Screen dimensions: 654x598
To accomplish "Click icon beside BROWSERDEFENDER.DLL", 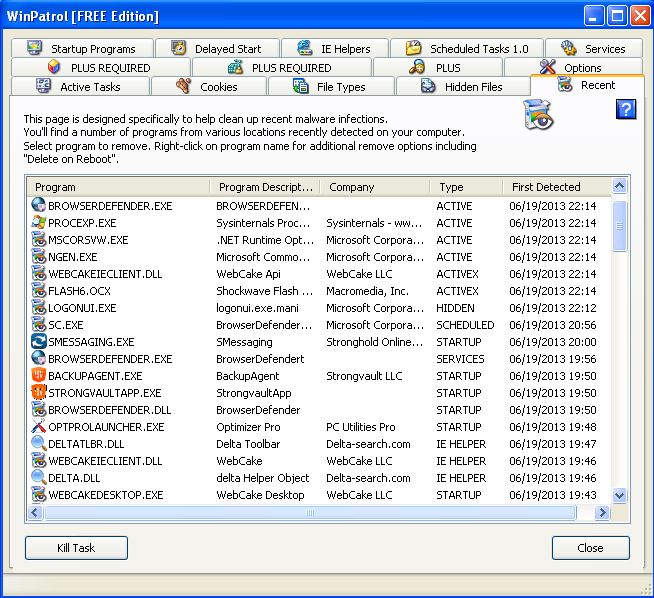I will 38,410.
